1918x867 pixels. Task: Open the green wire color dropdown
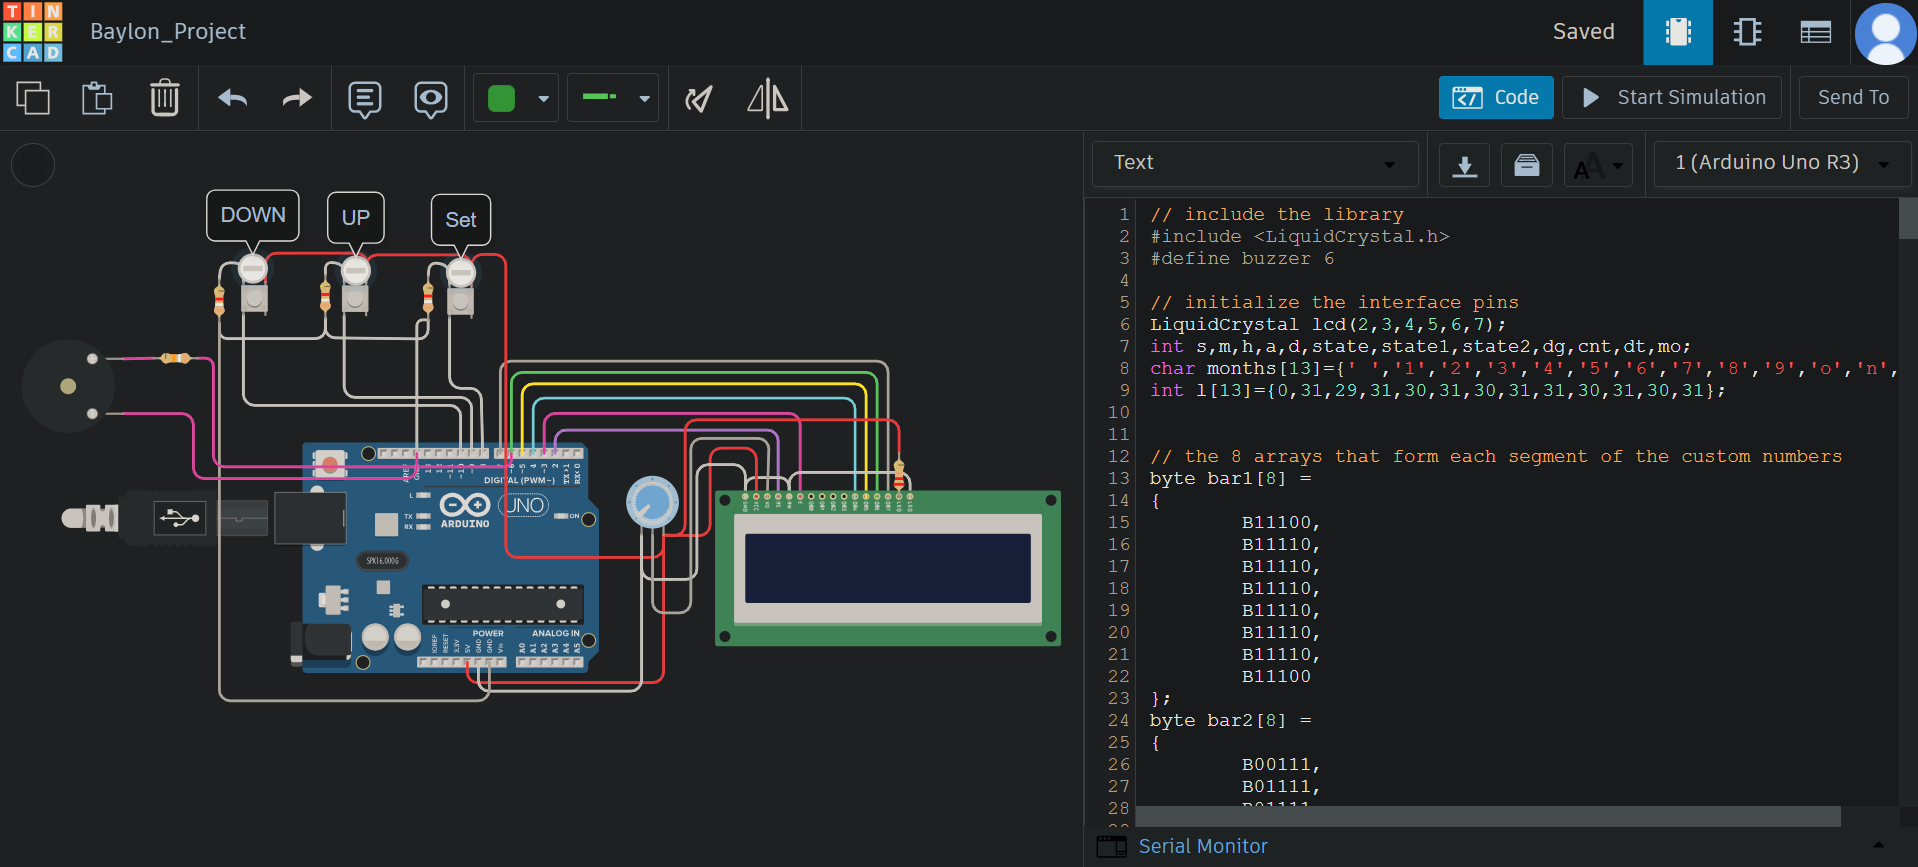[x=516, y=98]
